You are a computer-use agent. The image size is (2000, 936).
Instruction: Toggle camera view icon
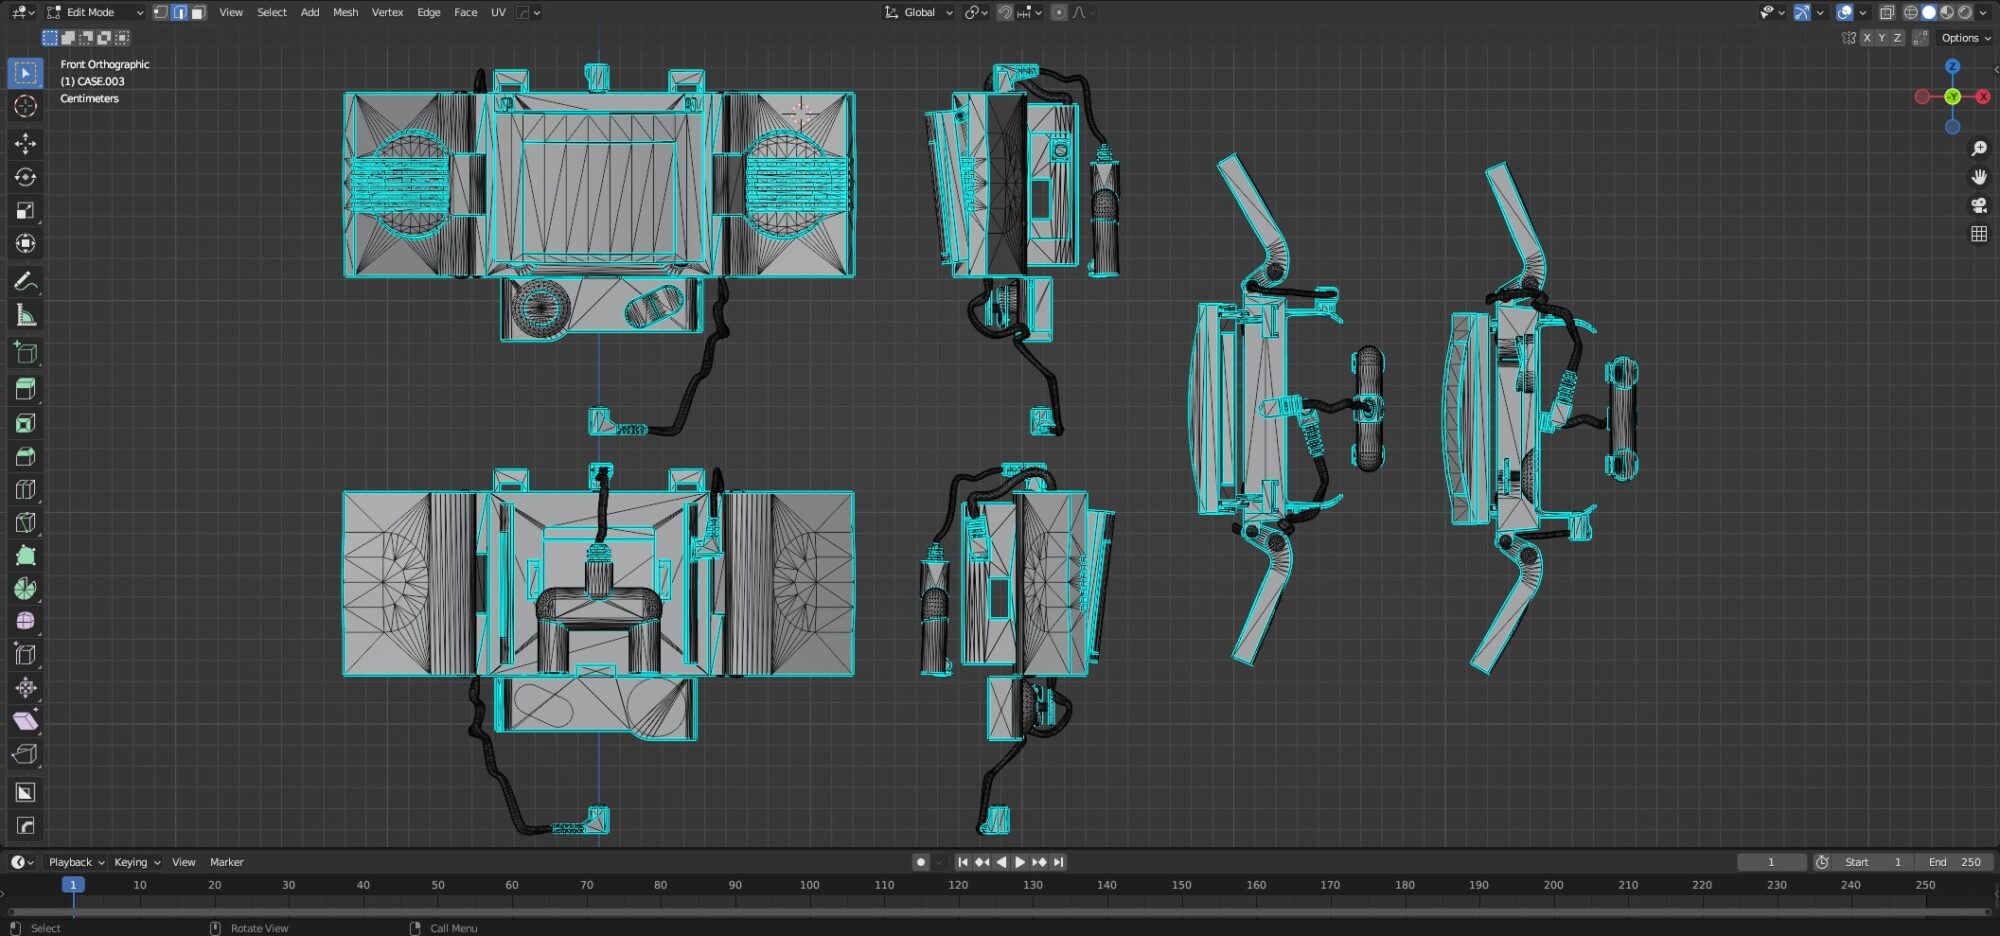1978,205
